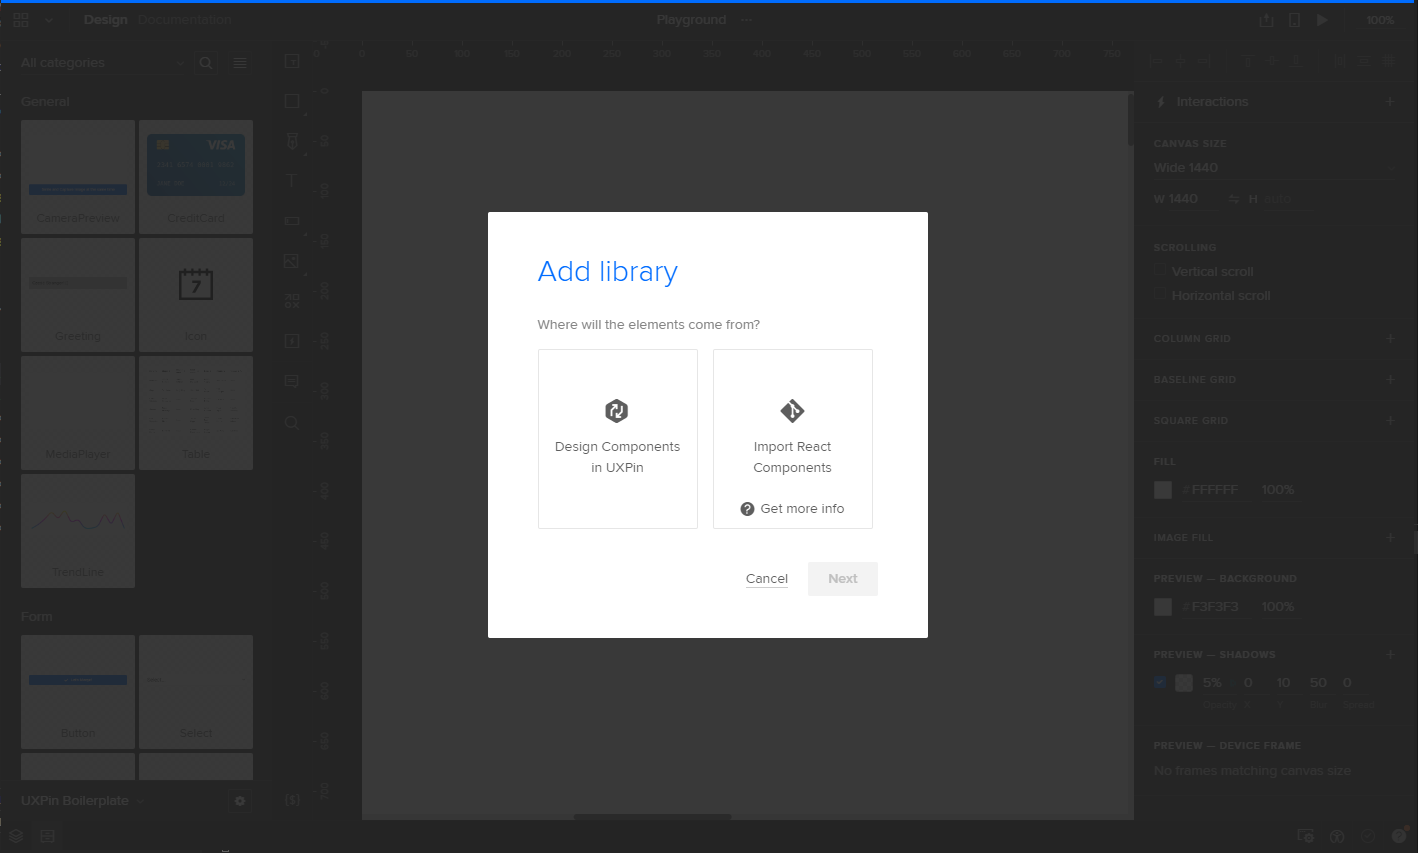Pick the Table component thumbnail
Image resolution: width=1418 pixels, height=853 pixels.
(196, 413)
